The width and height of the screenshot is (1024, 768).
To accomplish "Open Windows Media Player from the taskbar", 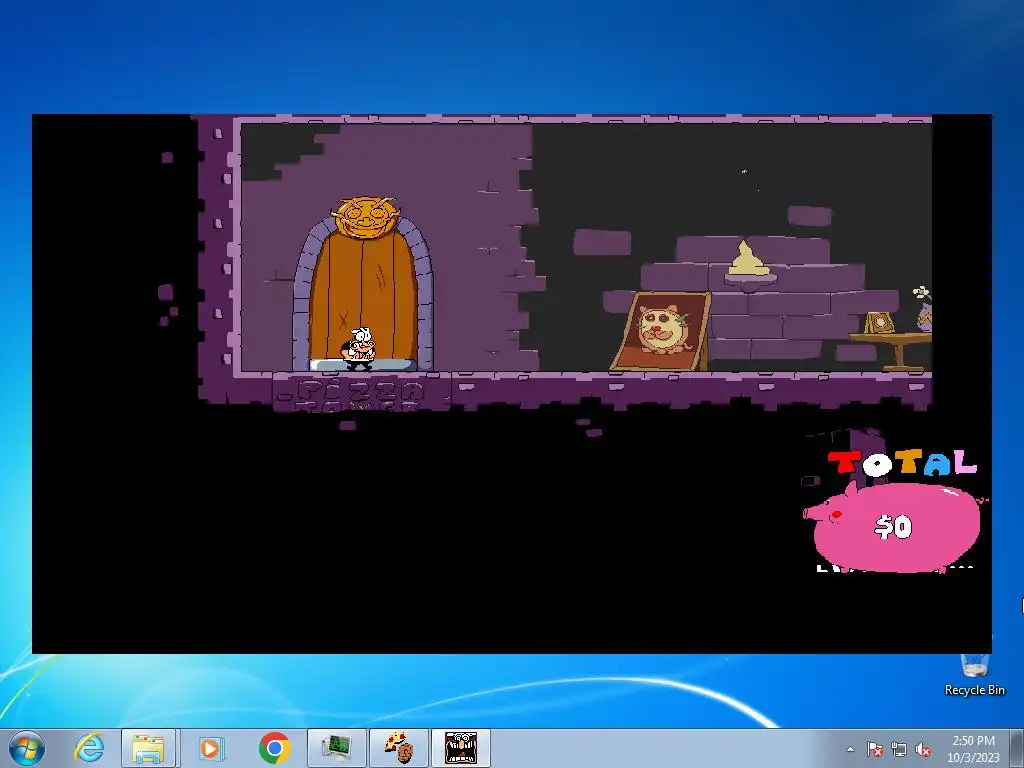I will pos(211,748).
